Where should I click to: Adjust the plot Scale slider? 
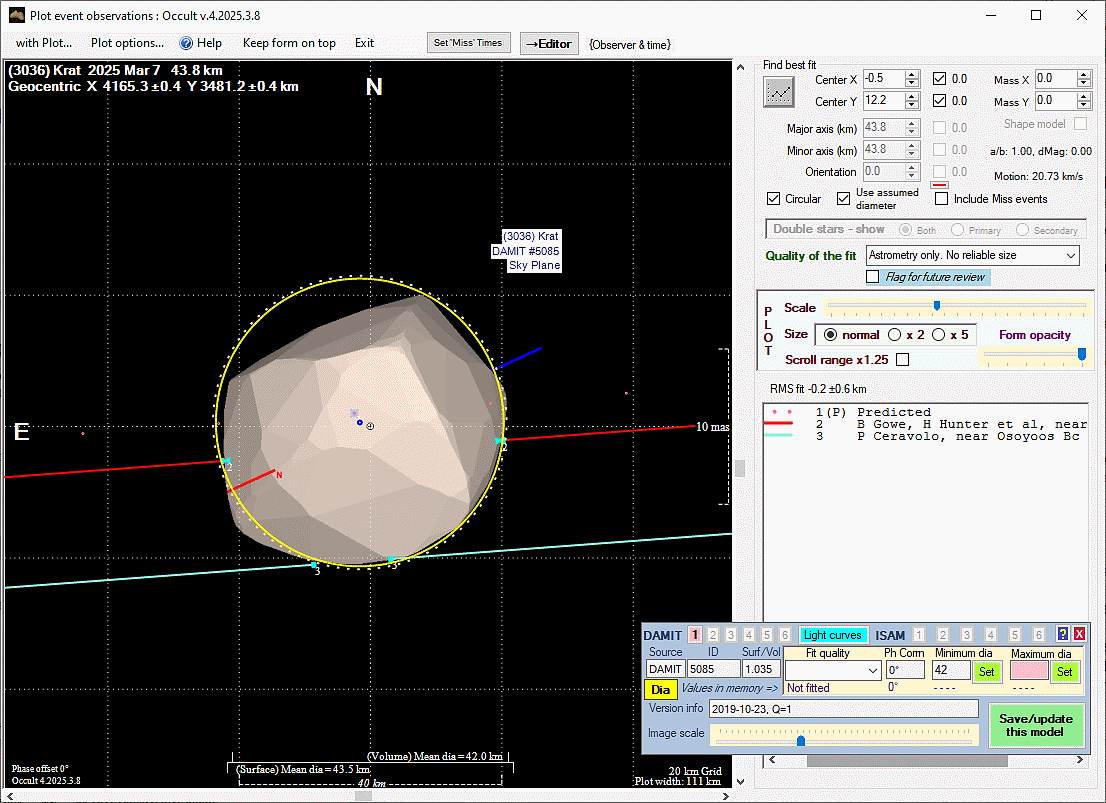click(937, 306)
